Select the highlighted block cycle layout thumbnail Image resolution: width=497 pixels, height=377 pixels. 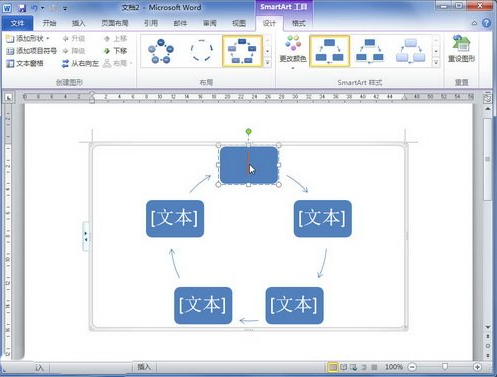242,51
